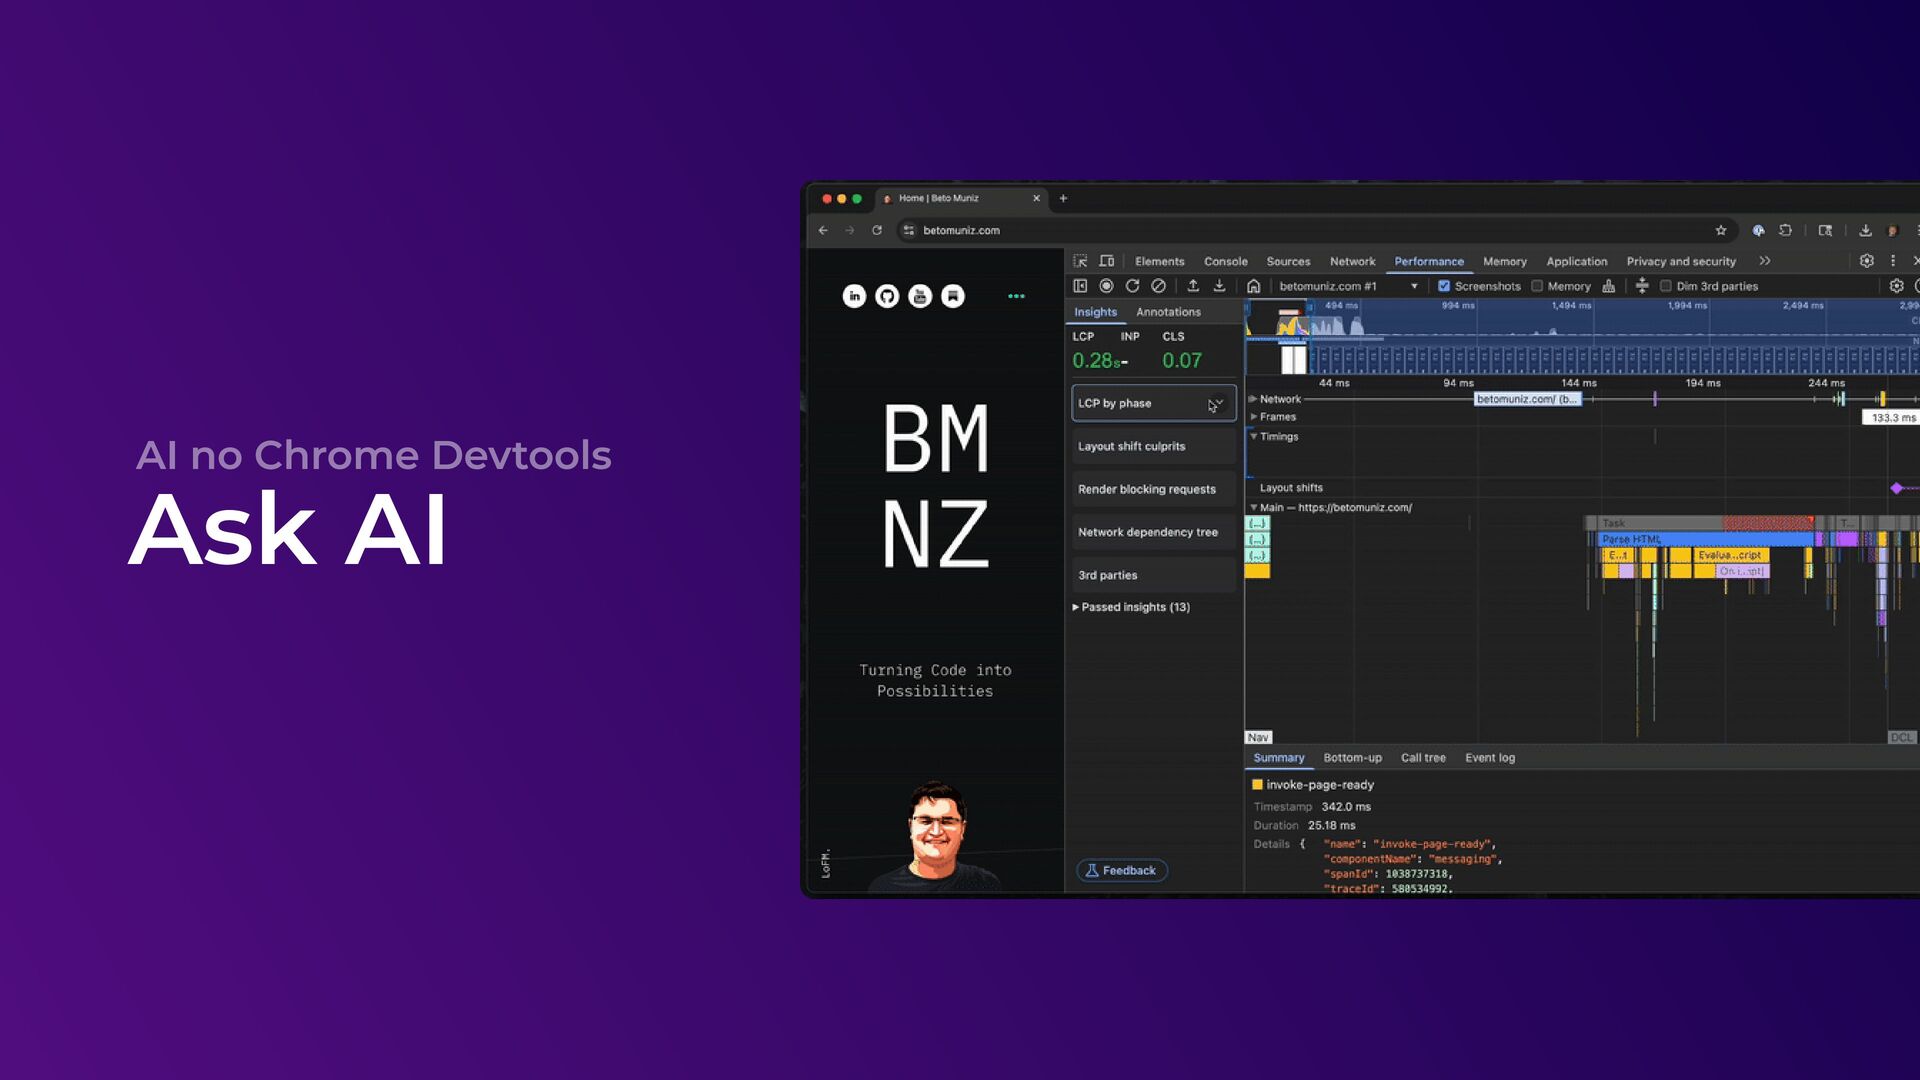Image resolution: width=1920 pixels, height=1080 pixels.
Task: Toggle the Performance sidebar panel icon
Action: click(1080, 286)
